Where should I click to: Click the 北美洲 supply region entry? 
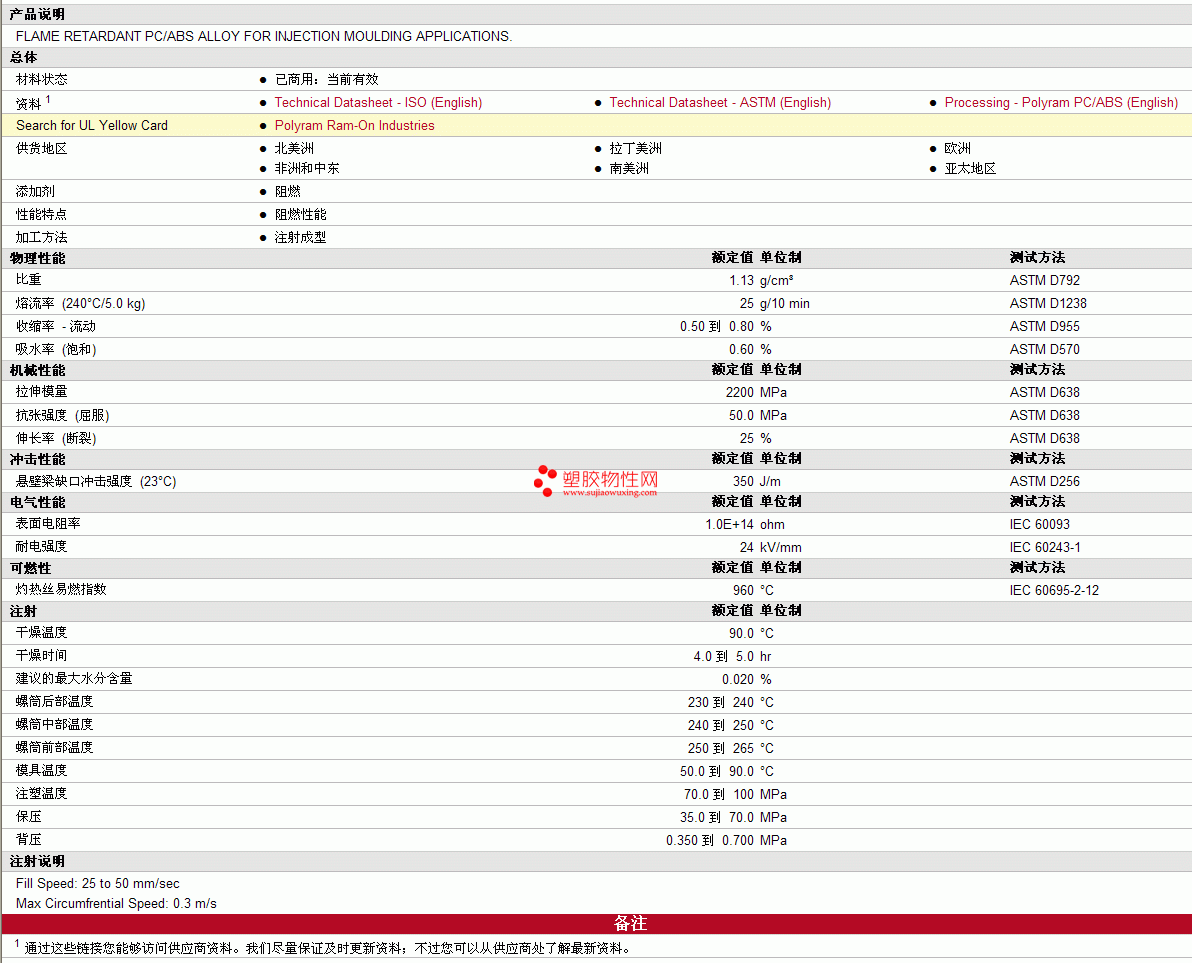(x=294, y=148)
